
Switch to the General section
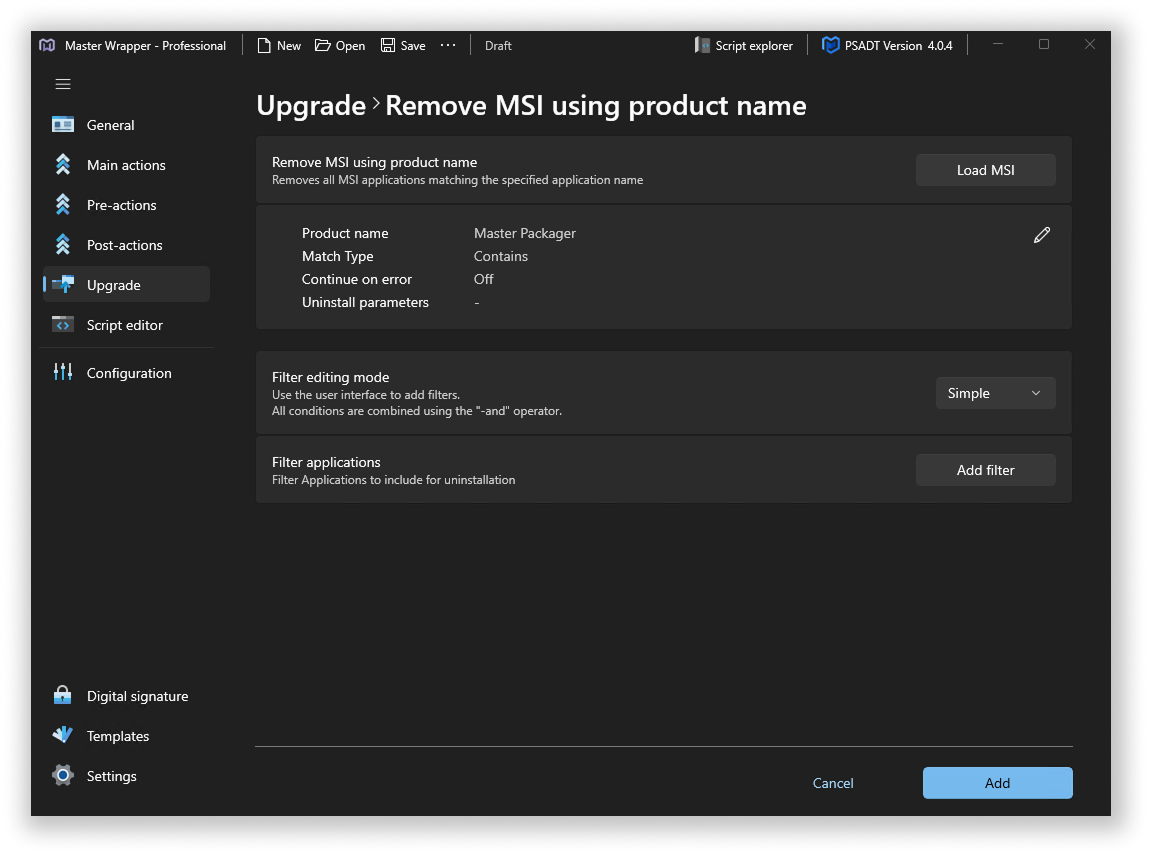pos(110,125)
